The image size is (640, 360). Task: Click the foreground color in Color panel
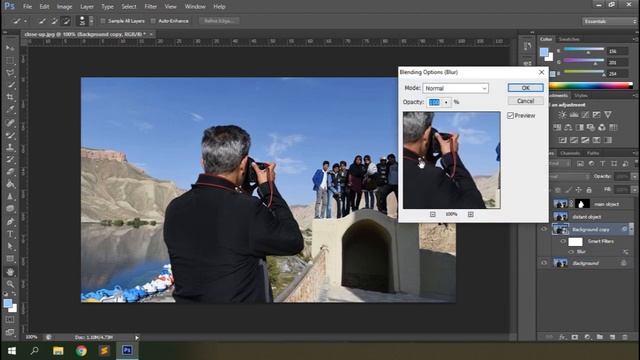click(544, 52)
